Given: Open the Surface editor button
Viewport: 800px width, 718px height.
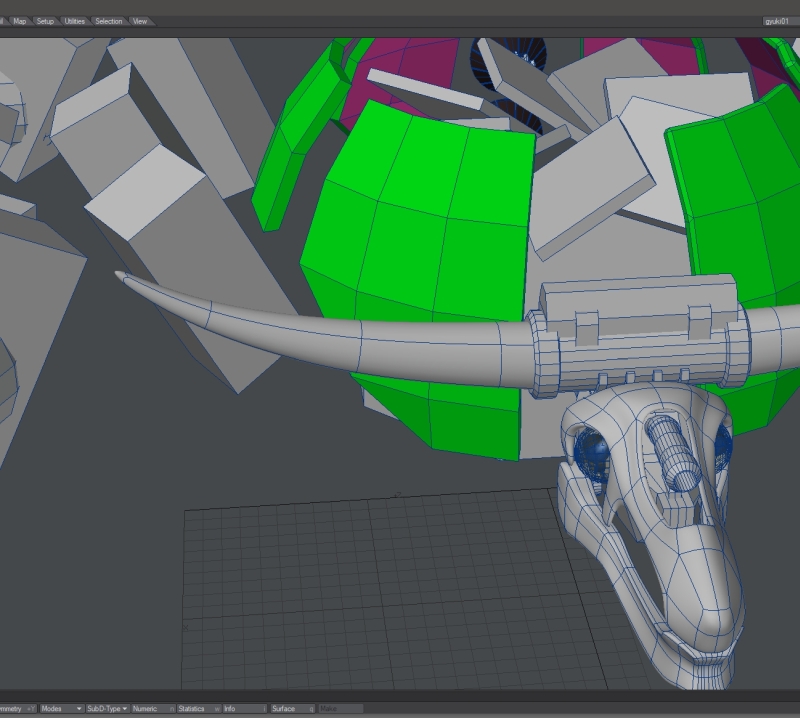Looking at the screenshot, I should point(290,708).
